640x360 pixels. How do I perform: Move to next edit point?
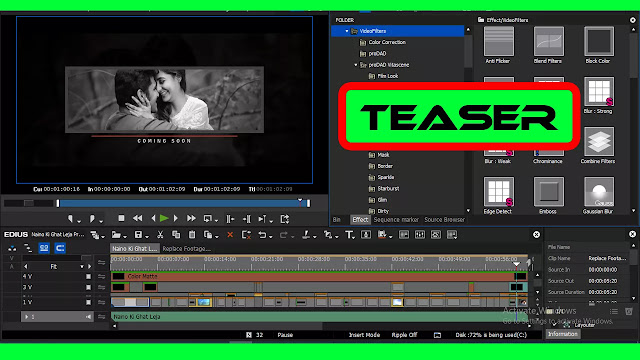pyautogui.click(x=247, y=219)
